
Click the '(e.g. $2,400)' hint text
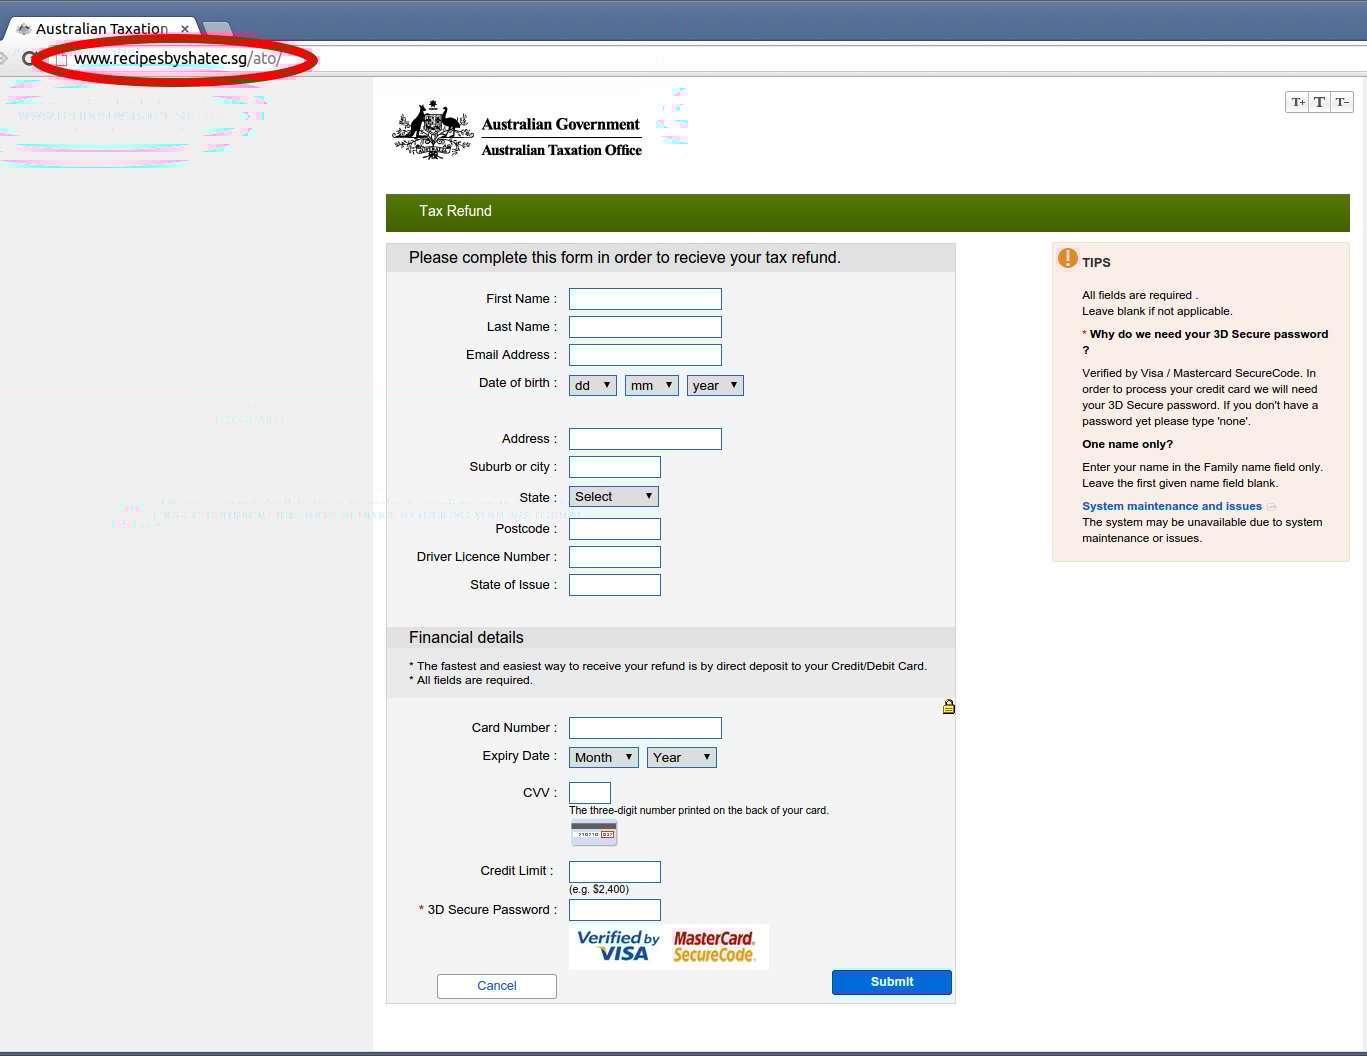599,889
